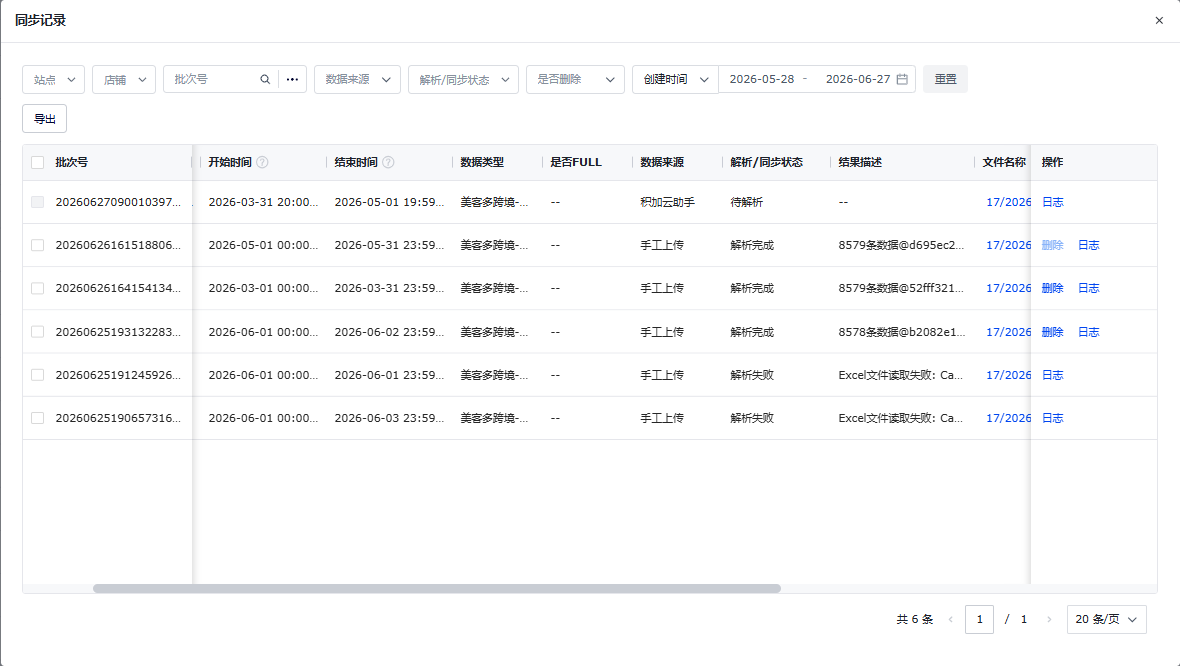Image resolution: width=1180 pixels, height=666 pixels.
Task: Click the 重置 button
Action: coord(945,79)
